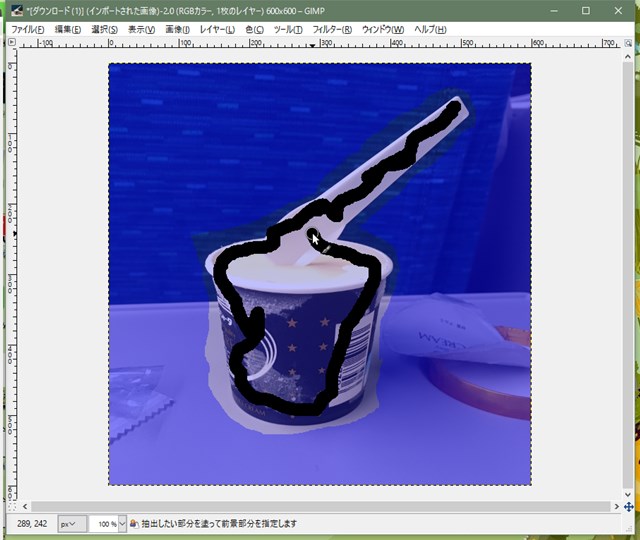Toggle zoom-on-window-resize icon at top right corner
640x540 pixels.
(x=627, y=43)
